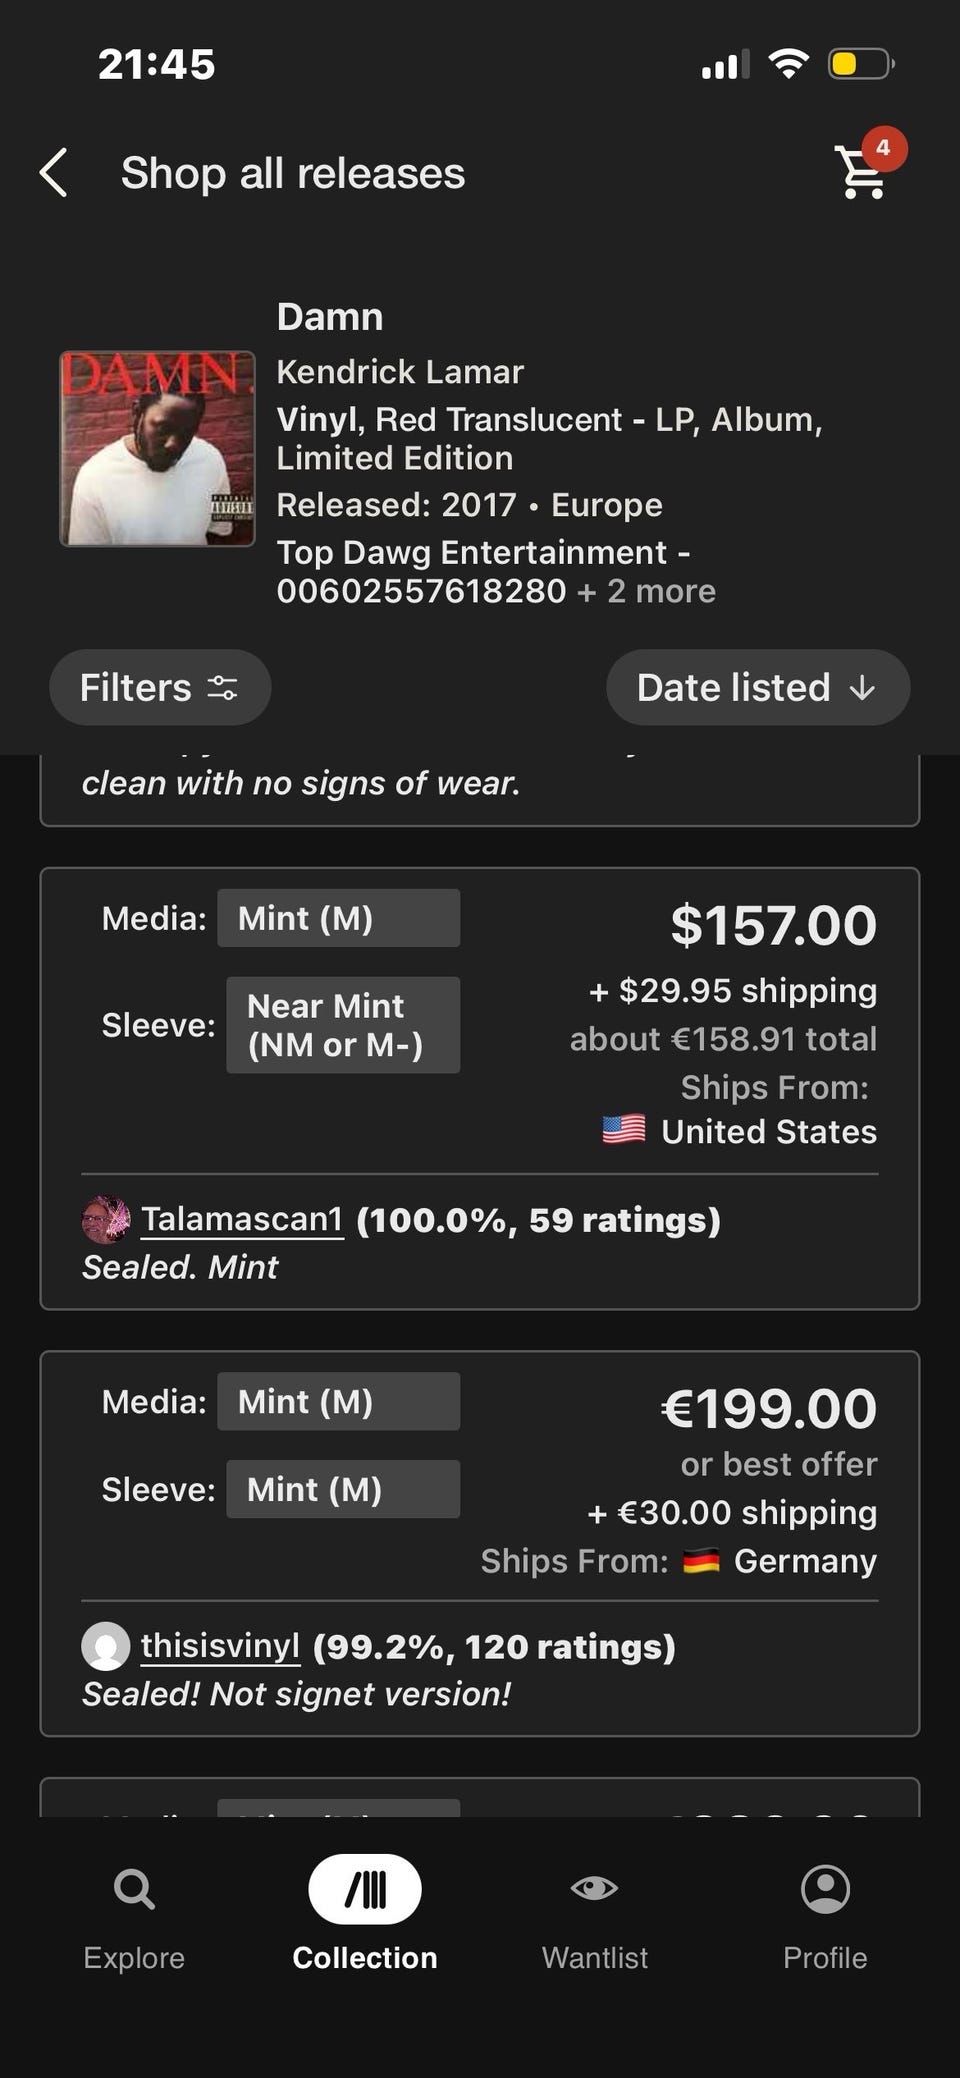The width and height of the screenshot is (960, 2078).
Task: Tap the Explore magnifier icon
Action: 134,1889
